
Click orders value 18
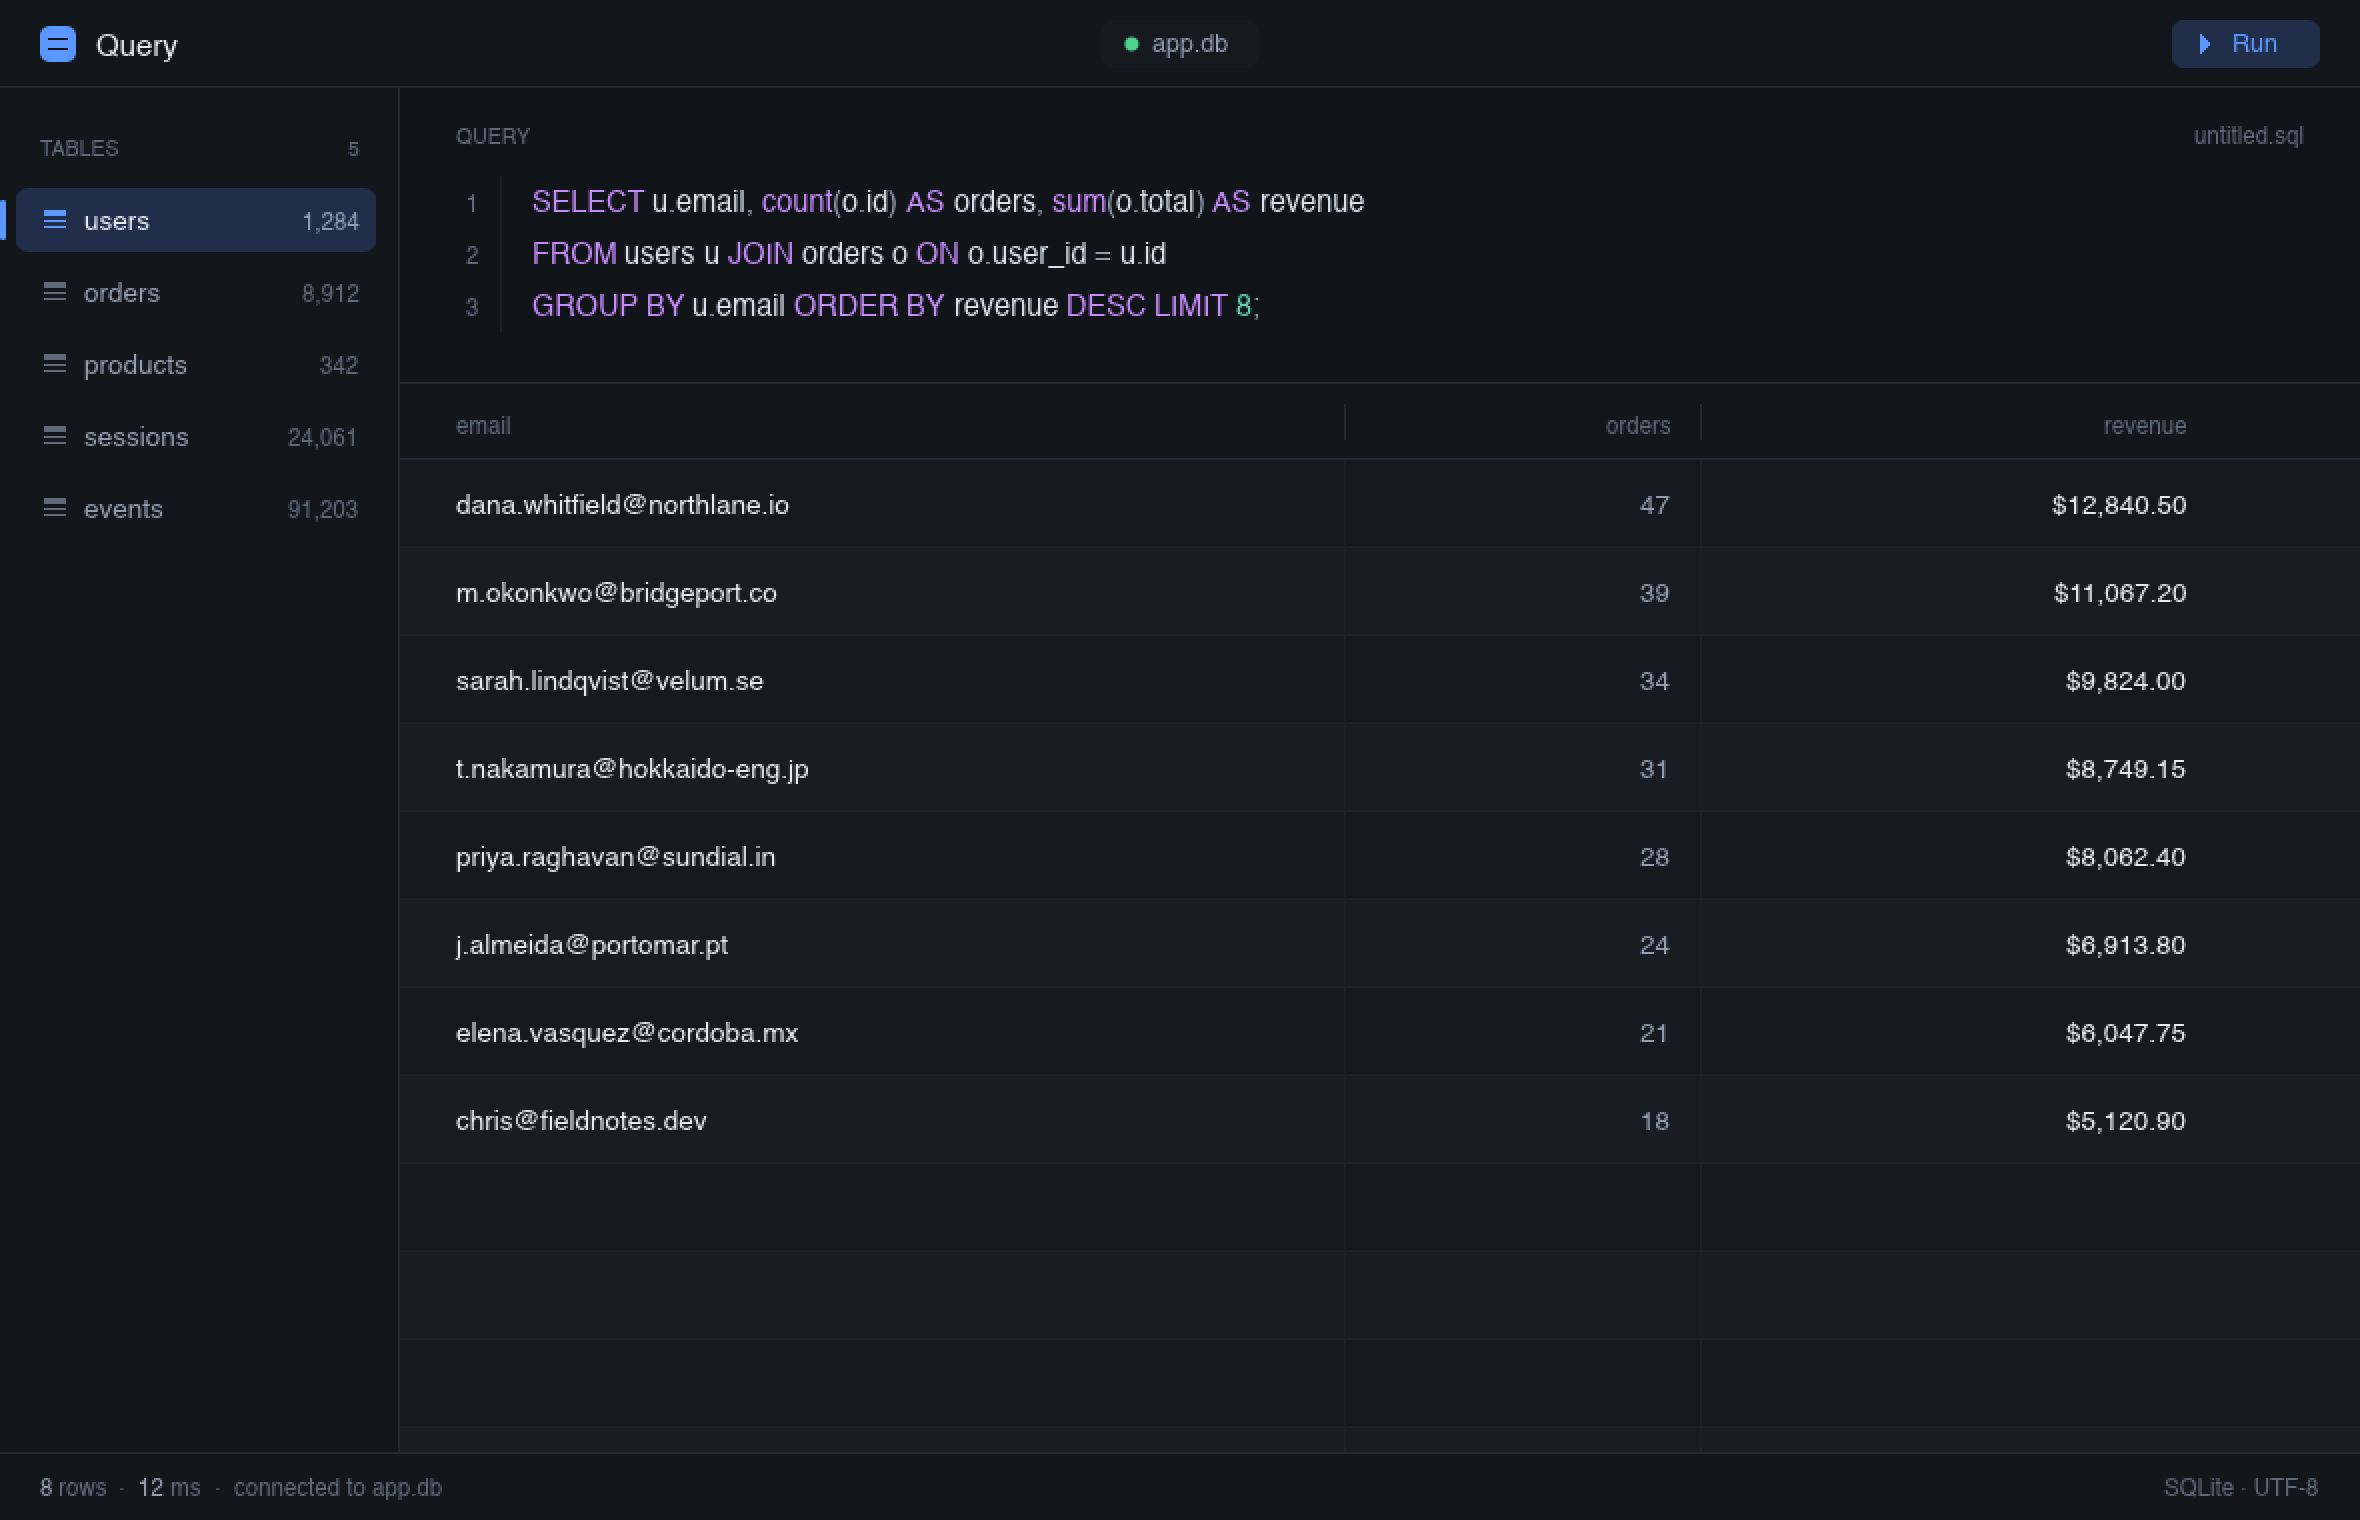[1654, 1121]
